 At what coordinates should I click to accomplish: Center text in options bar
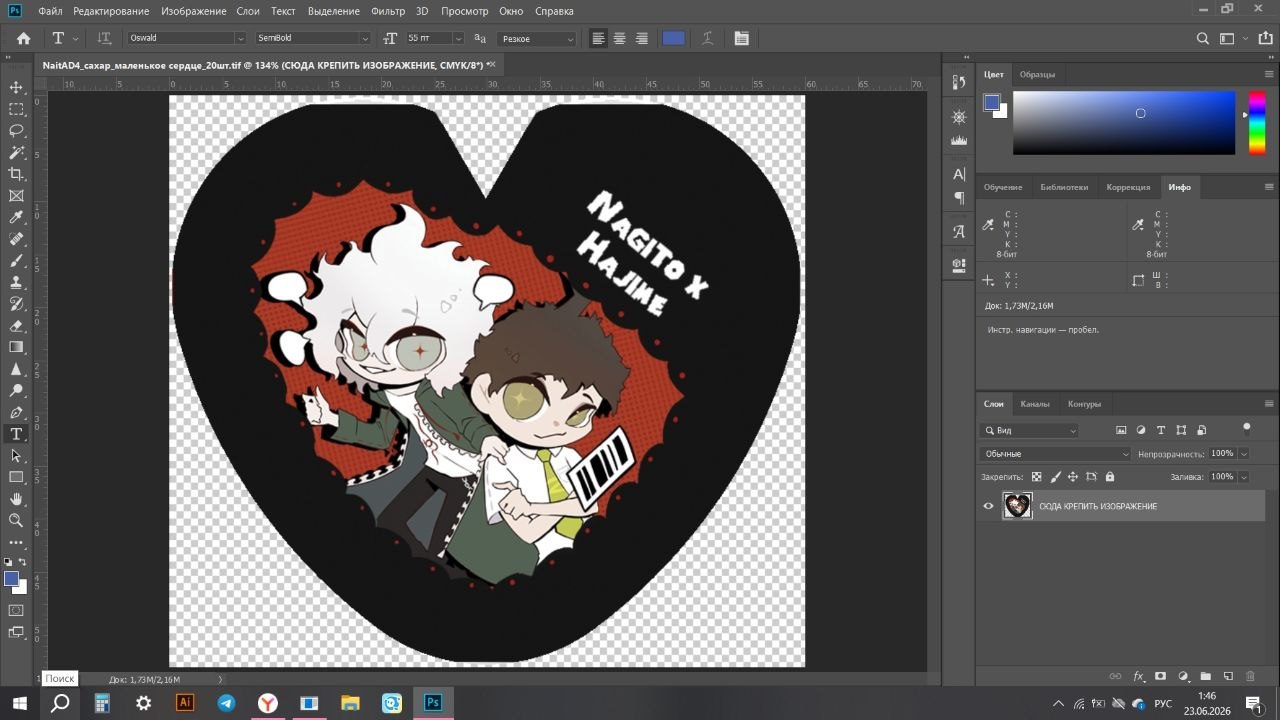pos(620,38)
